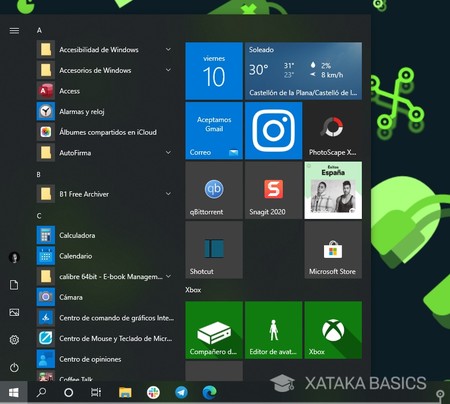Screen dimensions: 450x404
Task: Expand calibre 64bit folder chevron
Action: (x=168, y=276)
